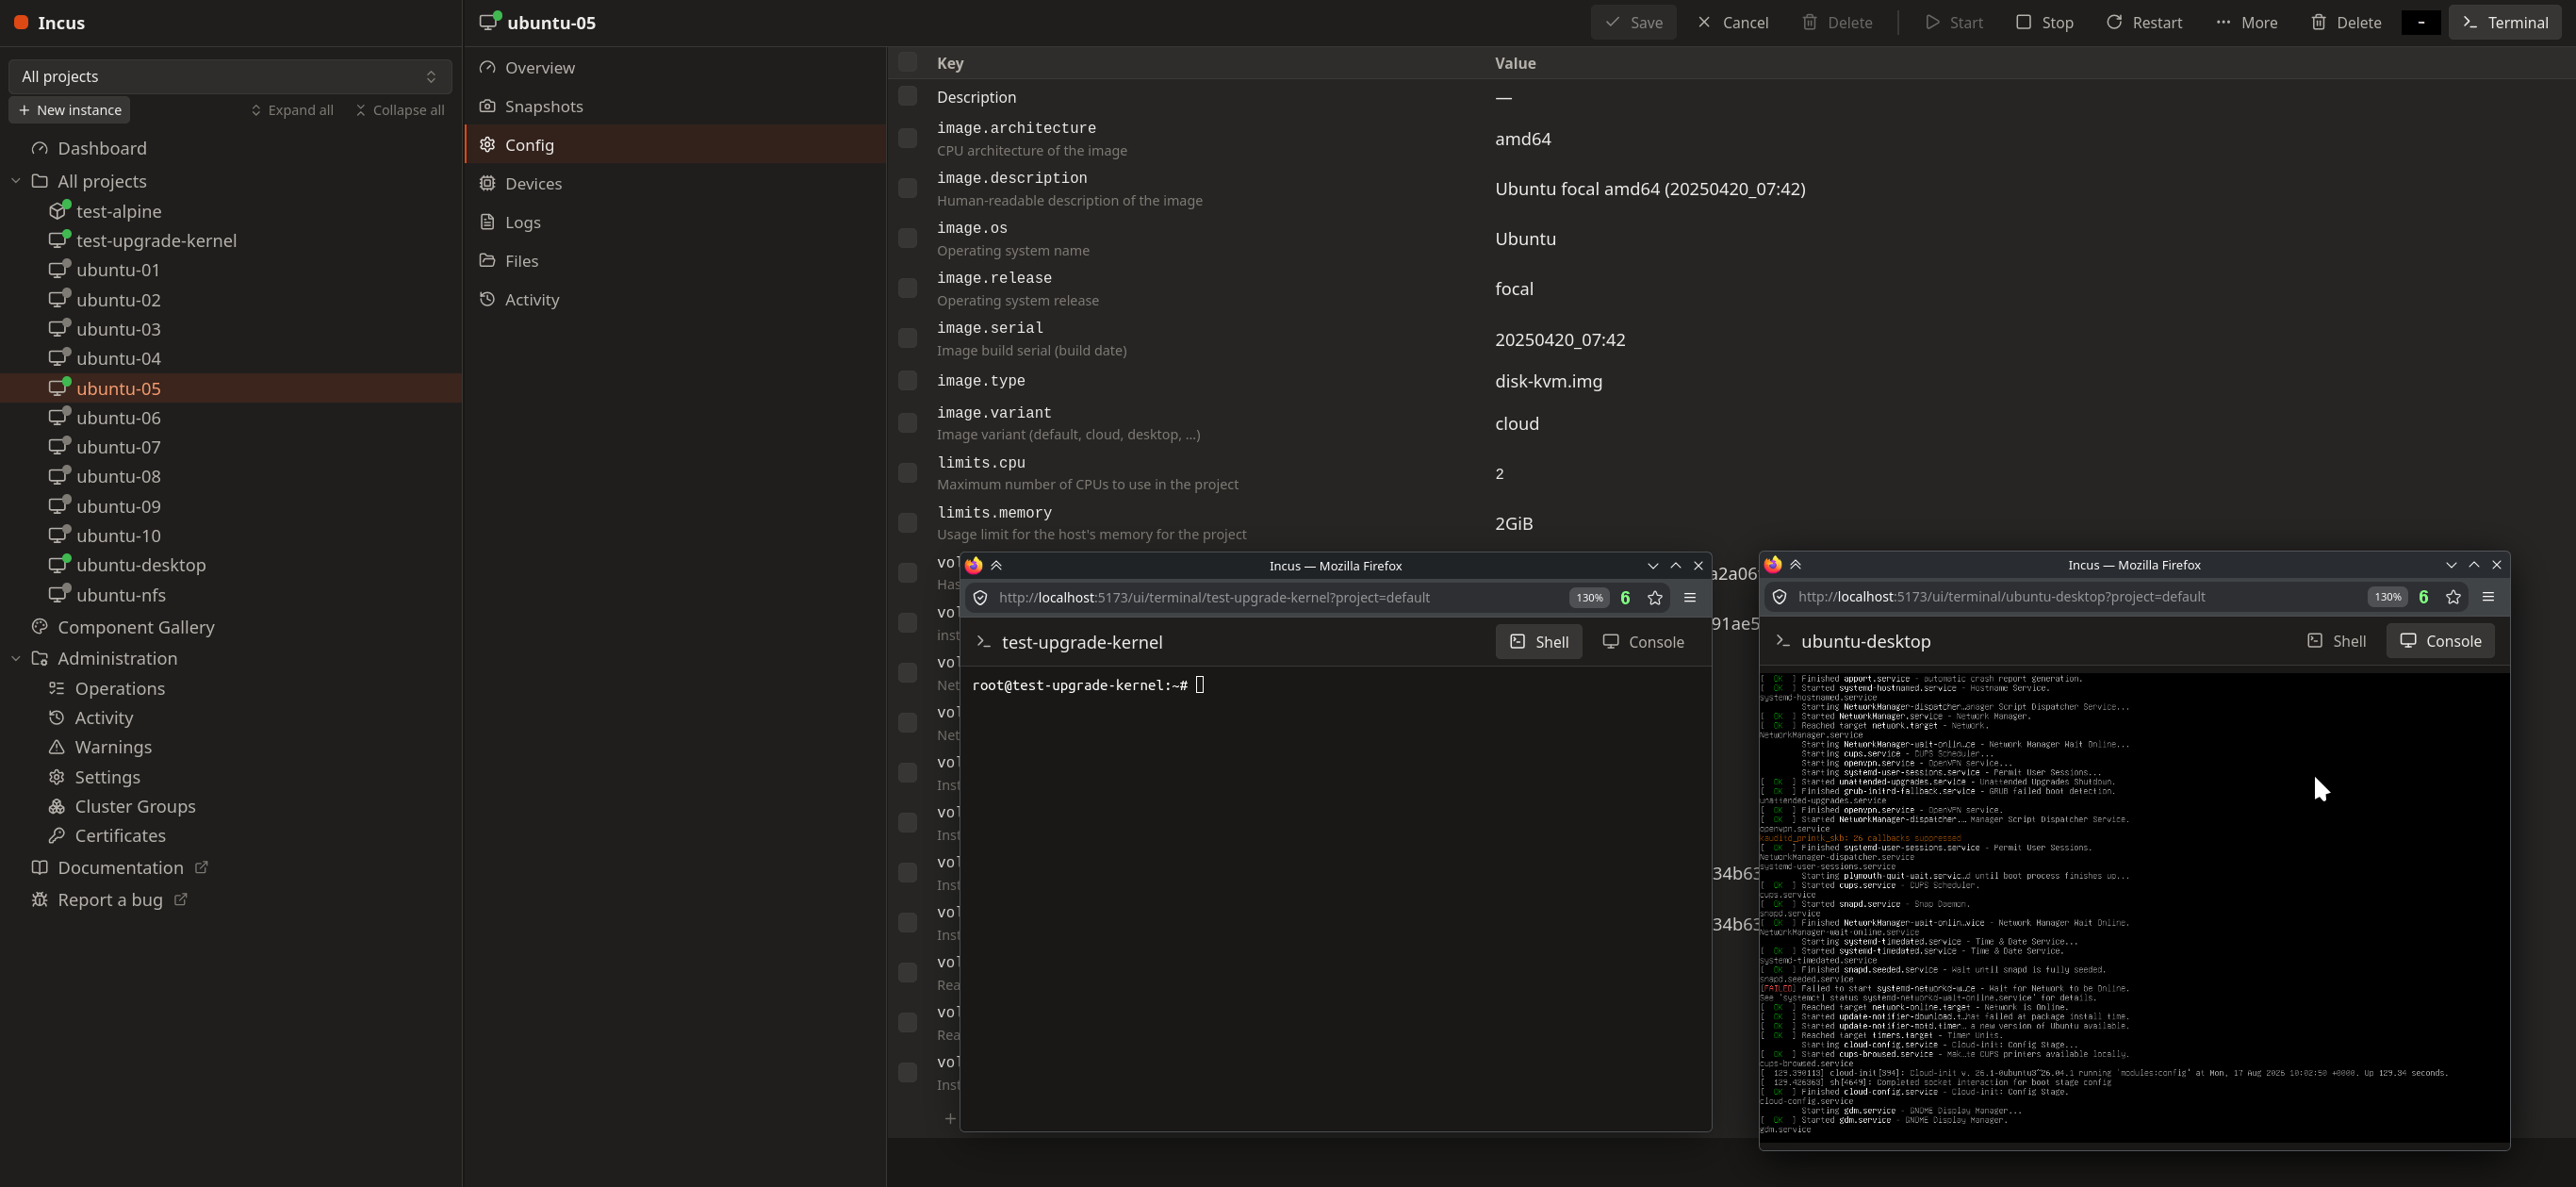Click the keep-above icon in ubuntu-desktop titlebar
Viewport: 2576px width, 1187px height.
click(1796, 565)
